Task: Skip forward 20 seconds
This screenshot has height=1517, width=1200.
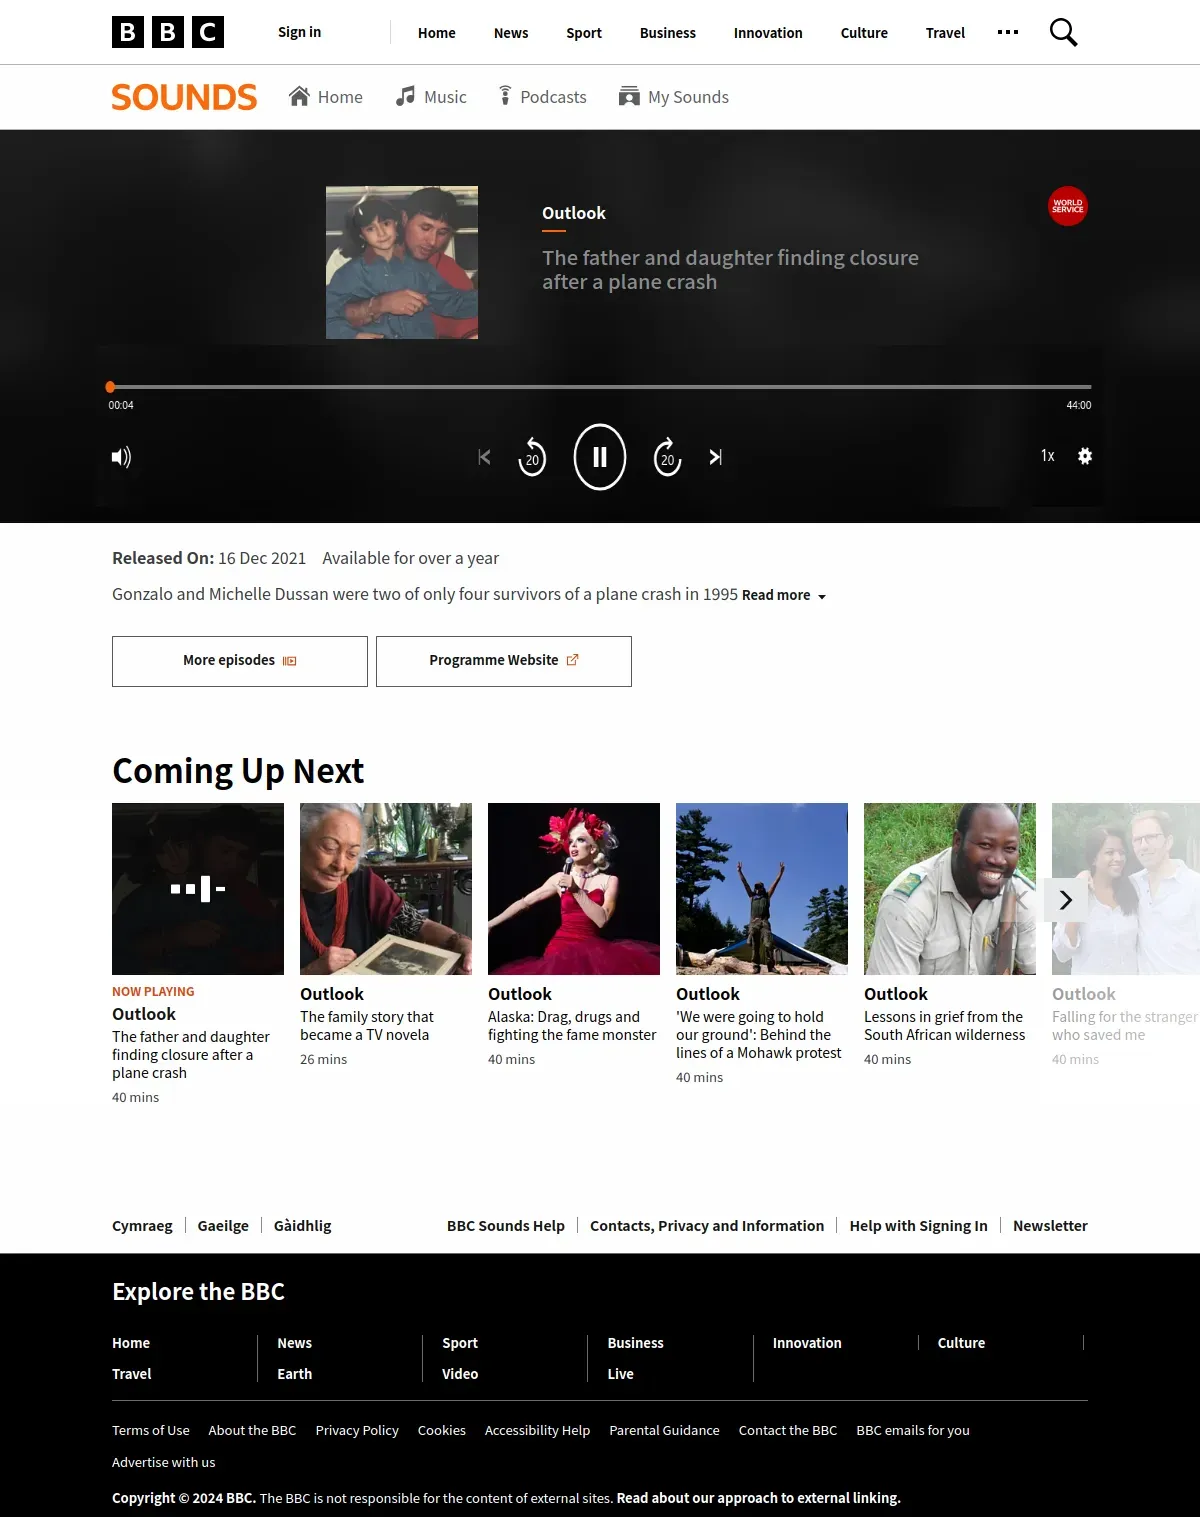Action: point(667,457)
